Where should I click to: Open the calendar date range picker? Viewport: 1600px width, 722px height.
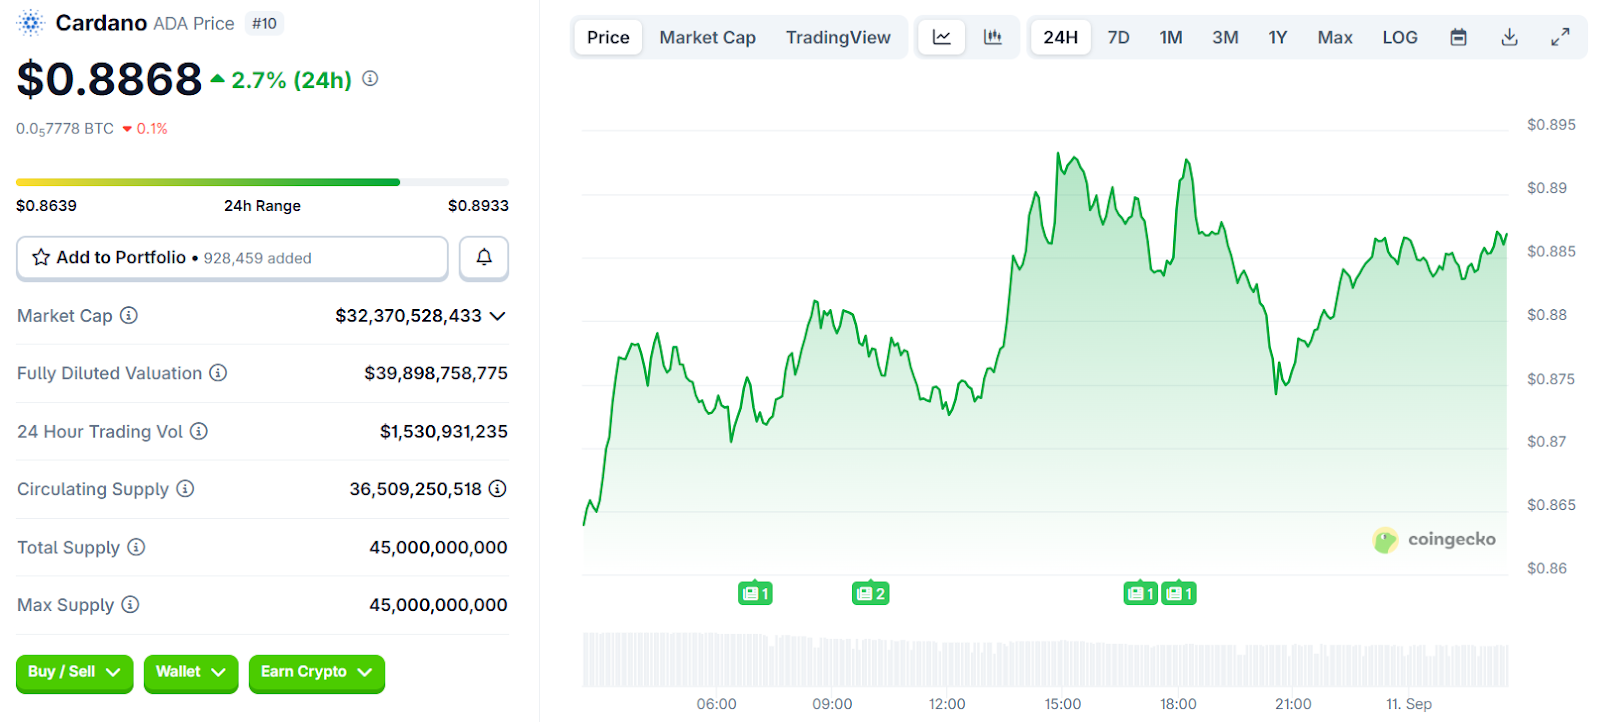(x=1458, y=37)
